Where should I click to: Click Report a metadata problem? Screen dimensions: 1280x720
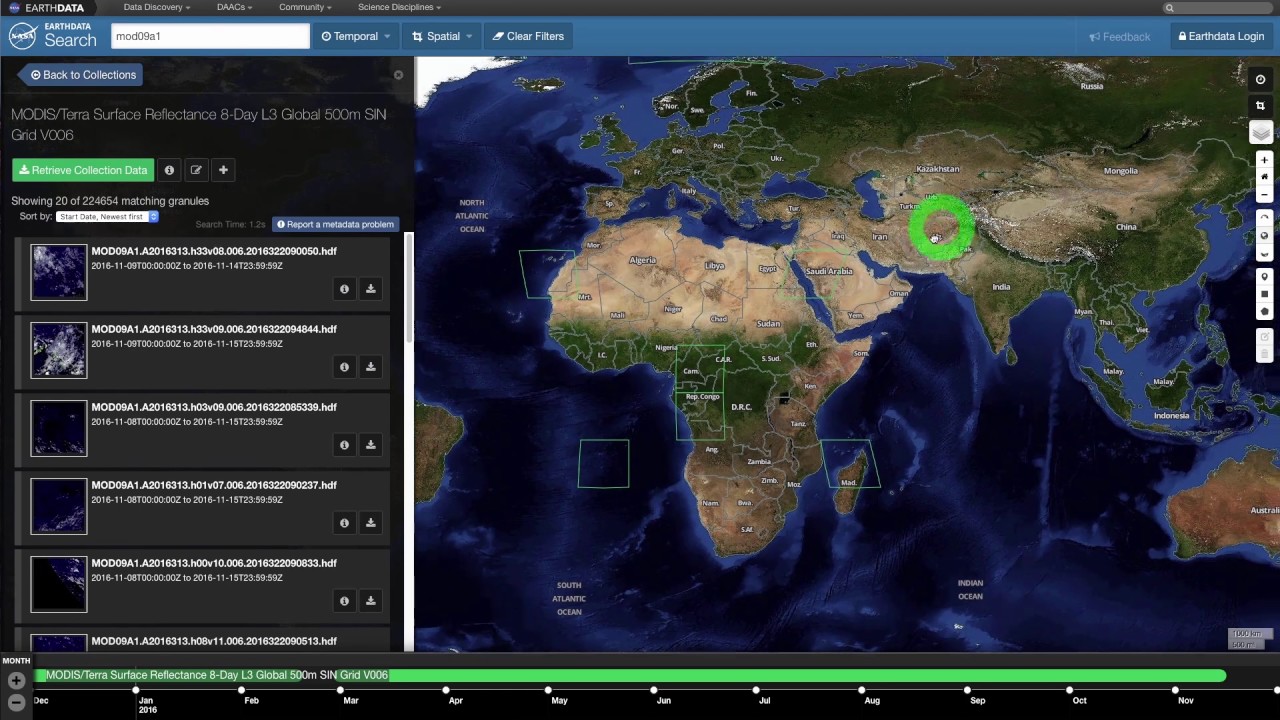(335, 224)
